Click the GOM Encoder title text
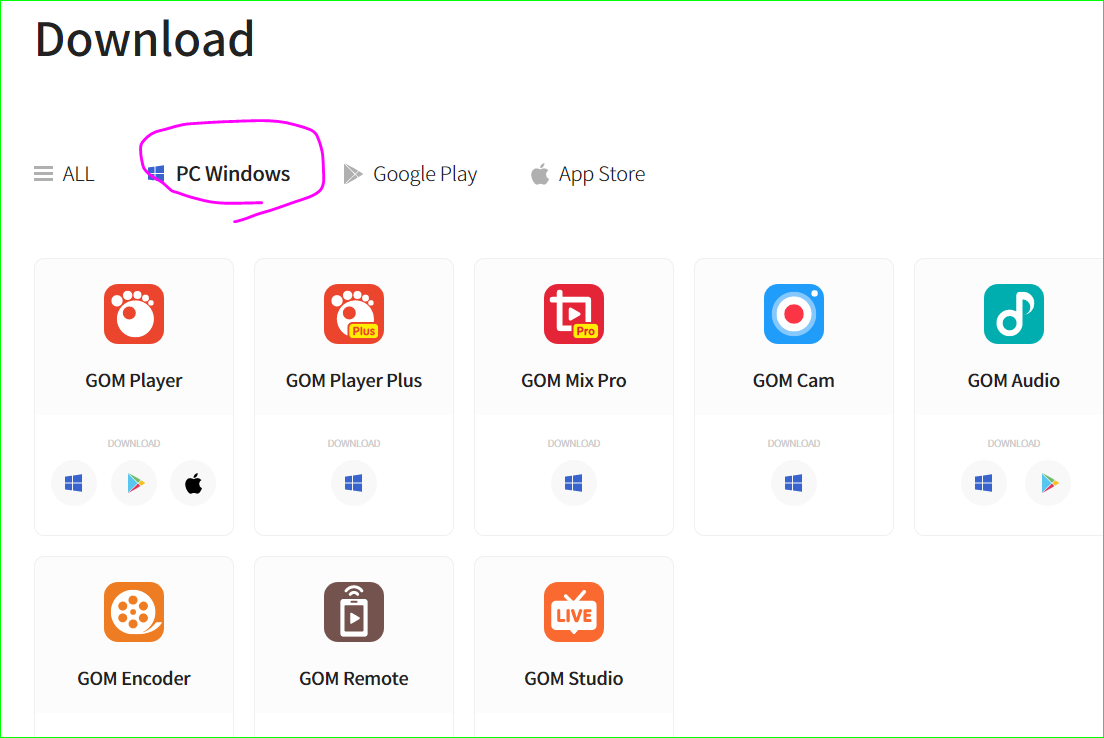The image size is (1104, 738). coord(134,679)
